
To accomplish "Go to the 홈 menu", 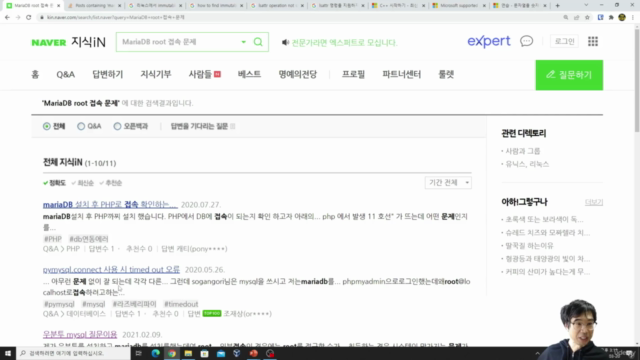I will coord(35,74).
